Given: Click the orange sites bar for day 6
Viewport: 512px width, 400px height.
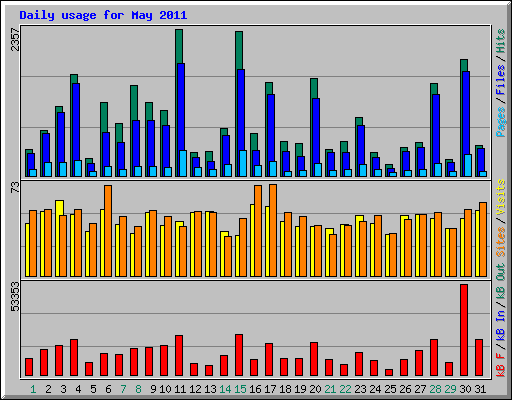Looking at the screenshot, I should point(108,231).
